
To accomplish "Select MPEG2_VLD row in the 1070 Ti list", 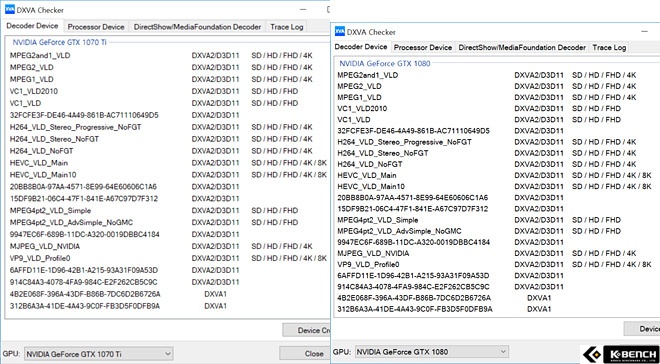I will pyautogui.click(x=168, y=67).
